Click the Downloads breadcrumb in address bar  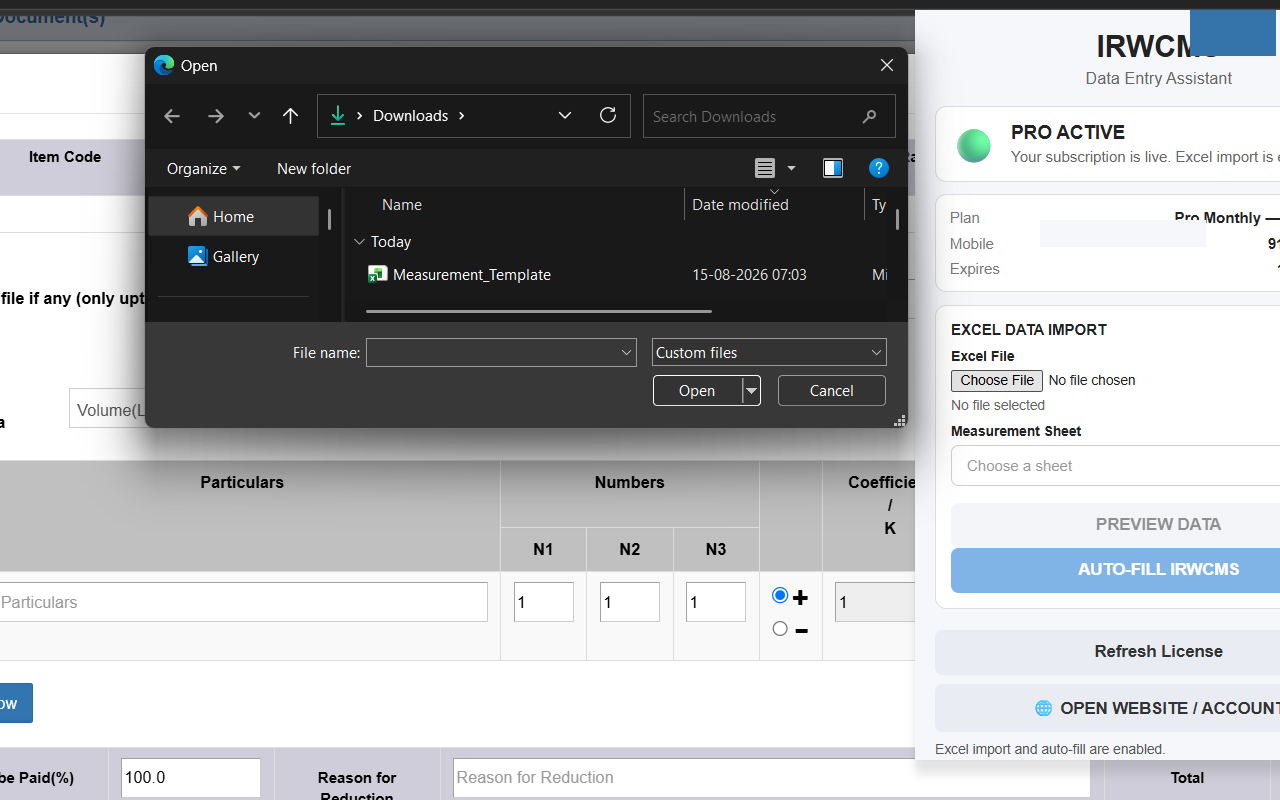click(x=410, y=116)
